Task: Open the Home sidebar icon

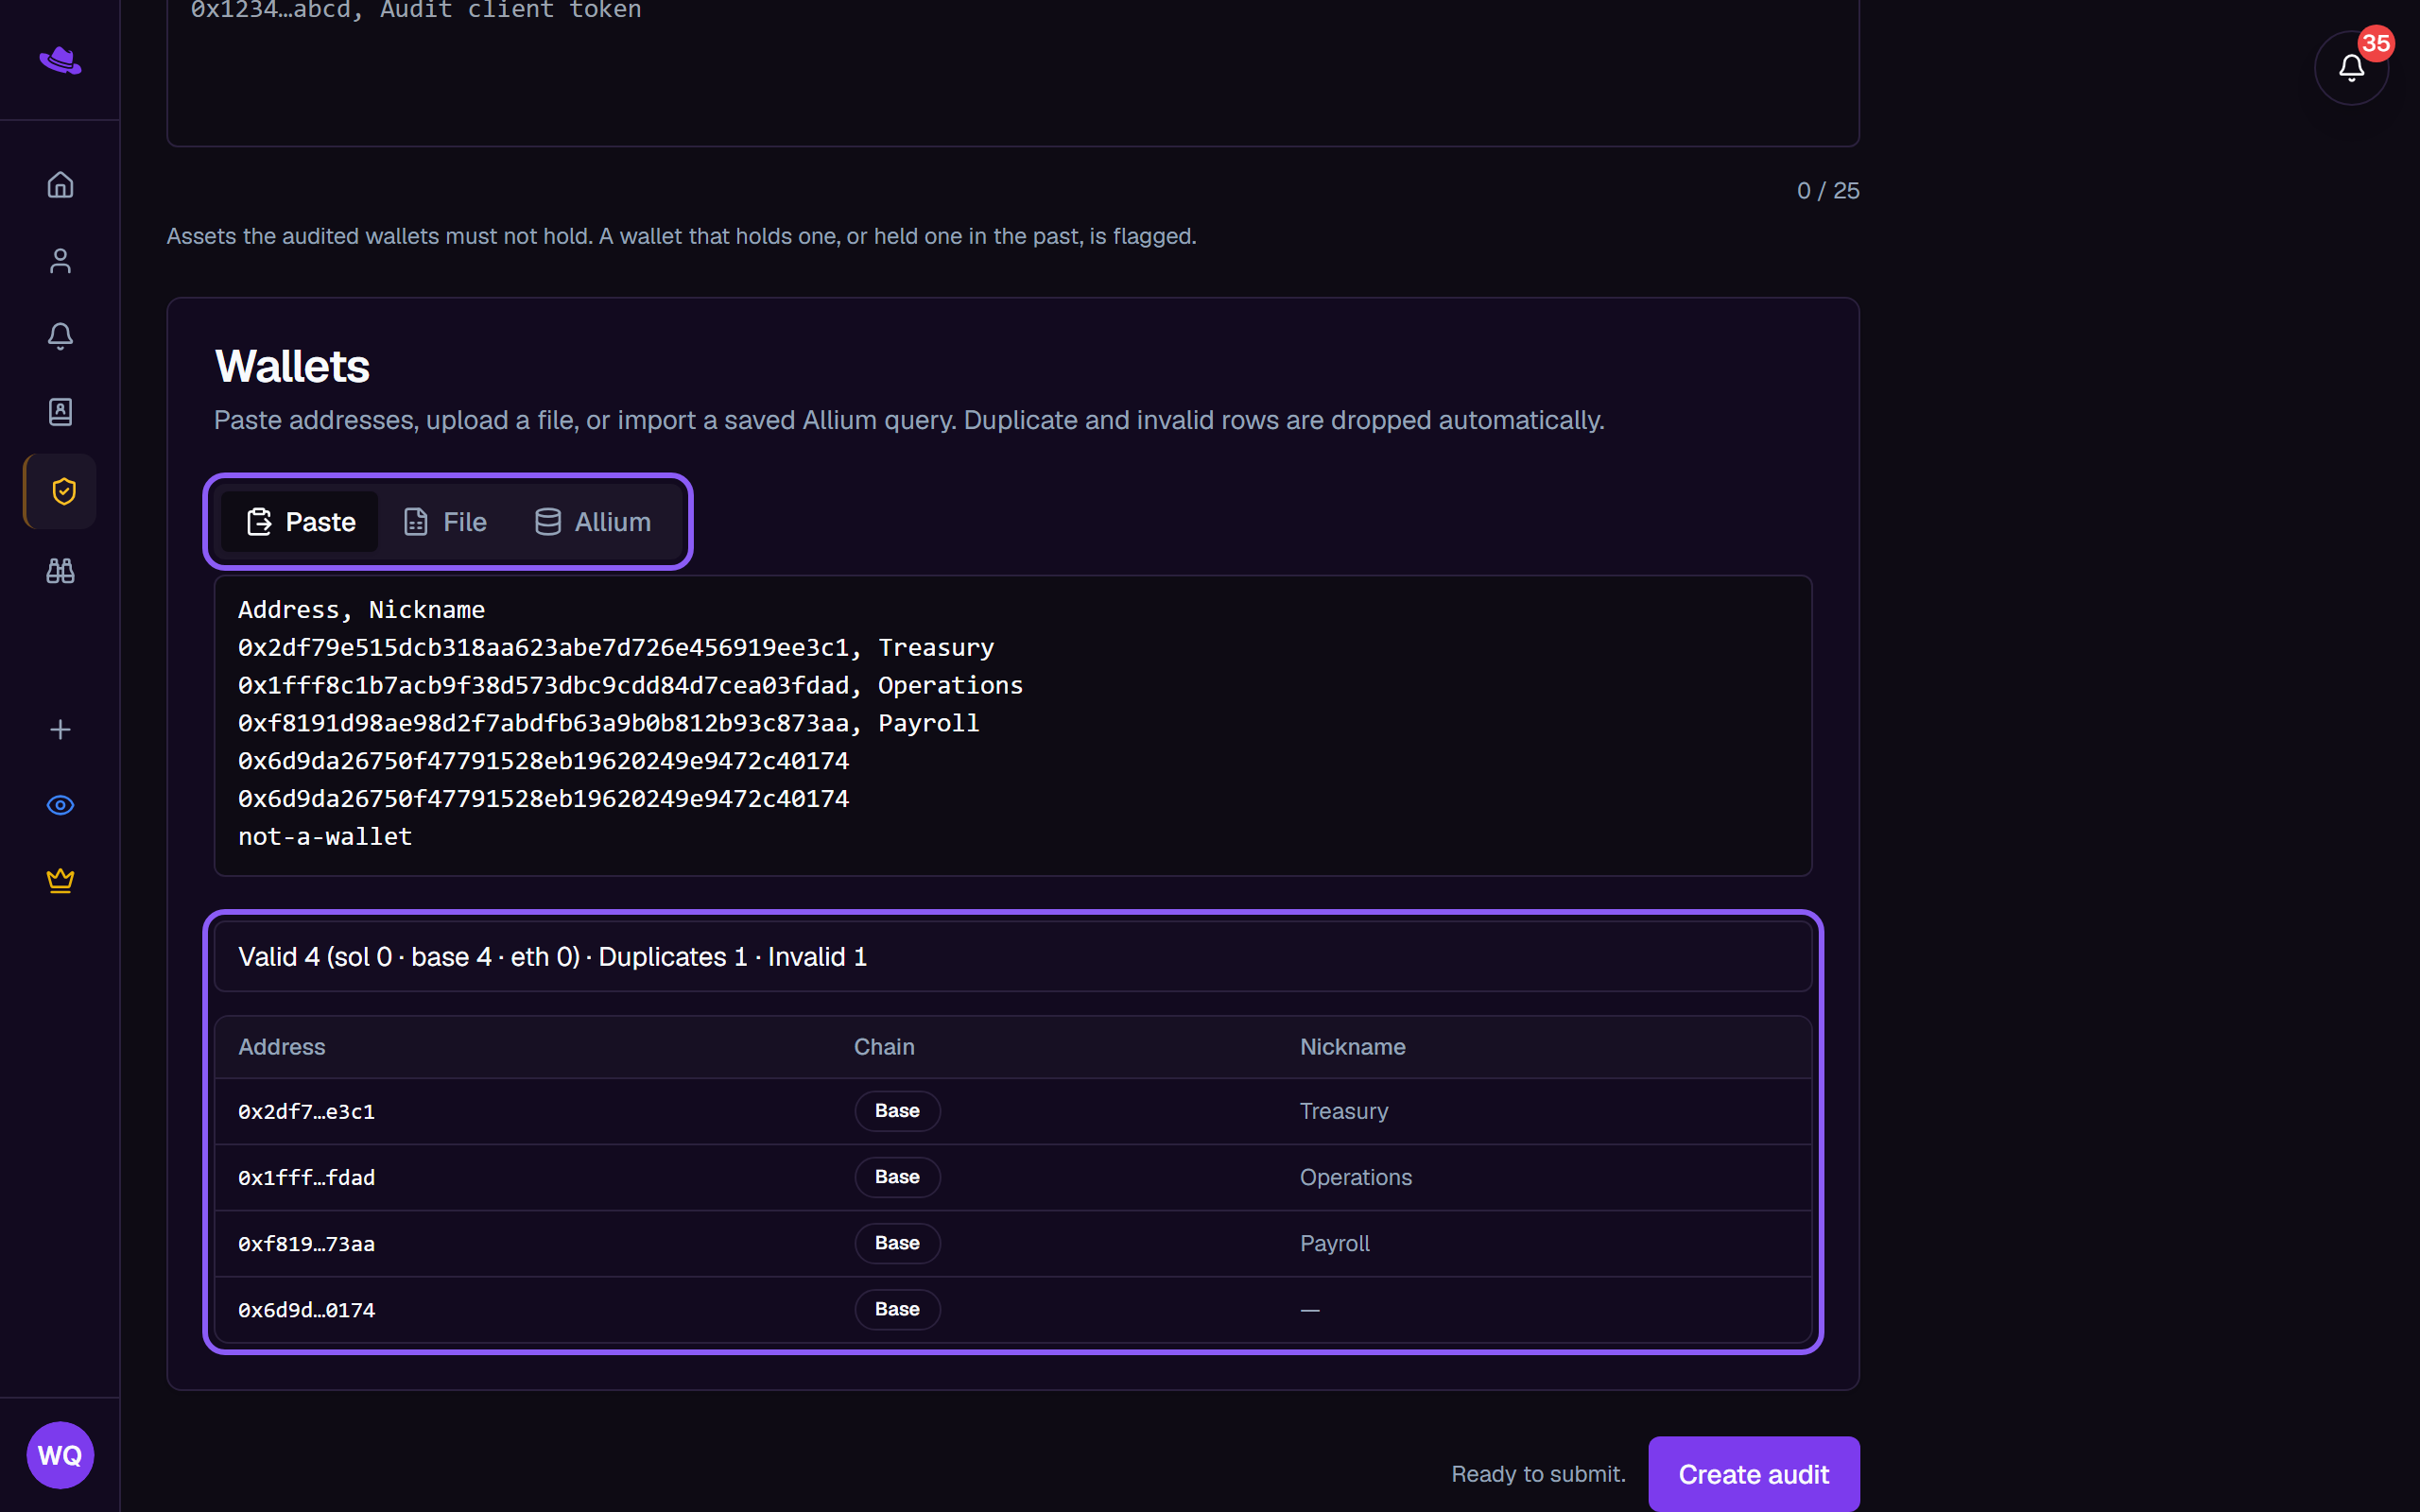Action: click(60, 185)
